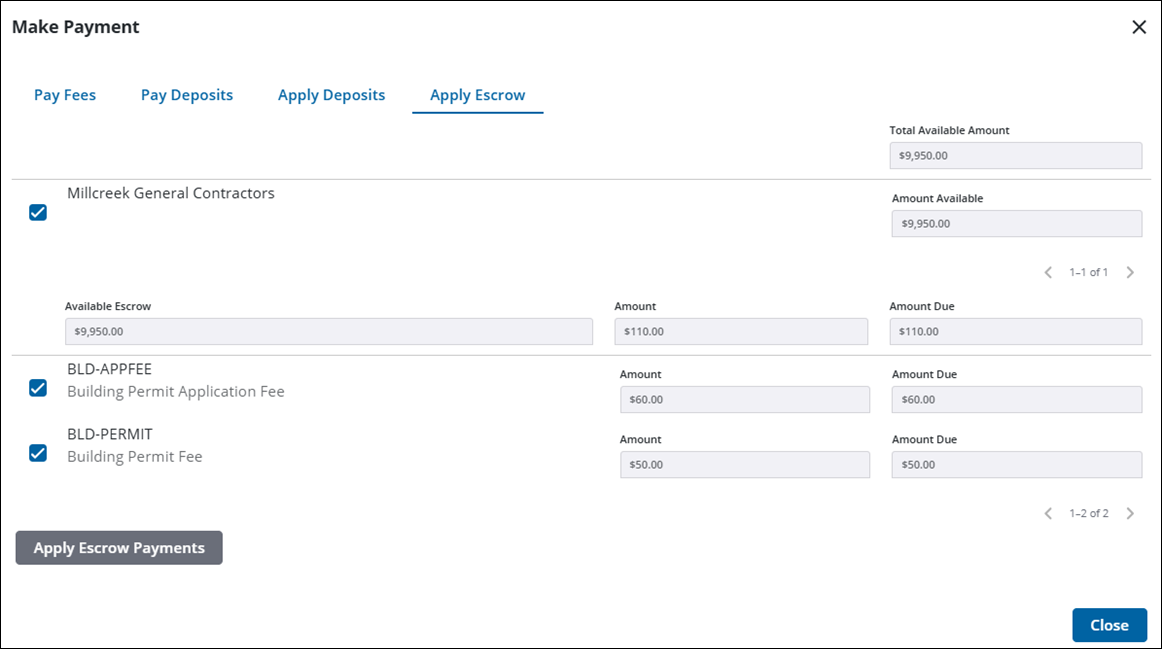Click the BLD-PERMIT Amount Due field
The width and height of the screenshot is (1162, 649).
coord(1016,465)
